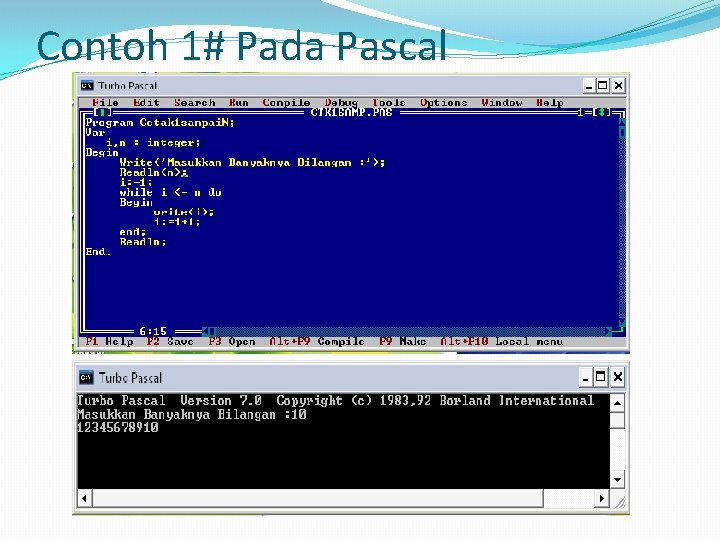Click the output window scroll left arrow
This screenshot has width=720, height=540.
tap(84, 498)
